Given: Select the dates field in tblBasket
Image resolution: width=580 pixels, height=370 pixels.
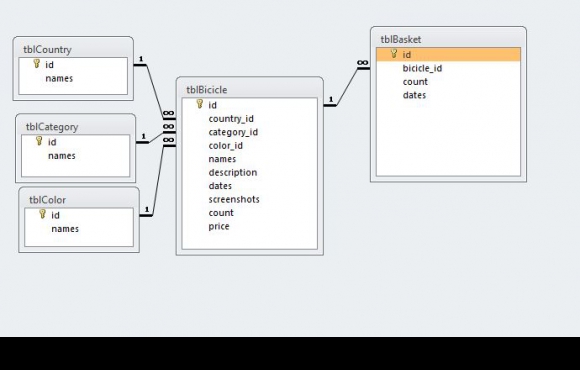Looking at the screenshot, I should point(448,95).
